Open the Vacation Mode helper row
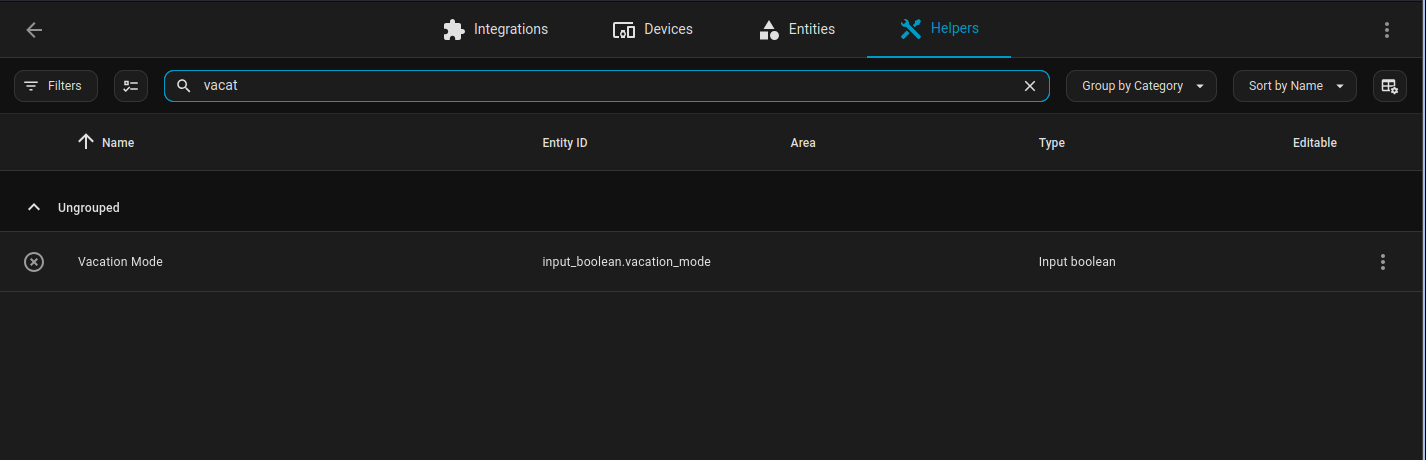 pyautogui.click(x=713, y=262)
